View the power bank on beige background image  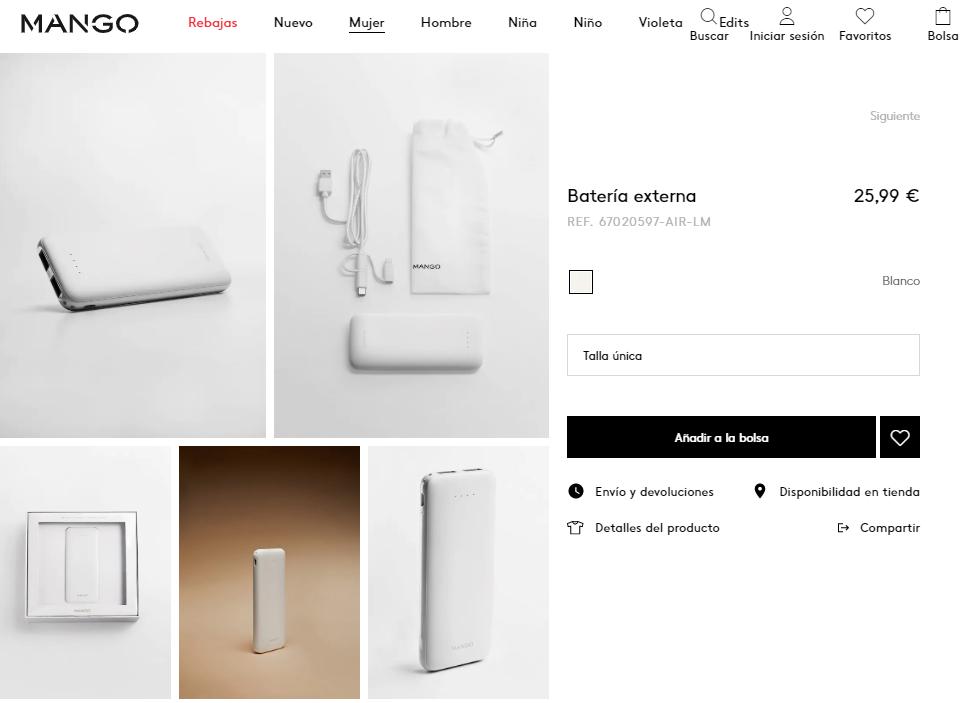click(x=269, y=572)
